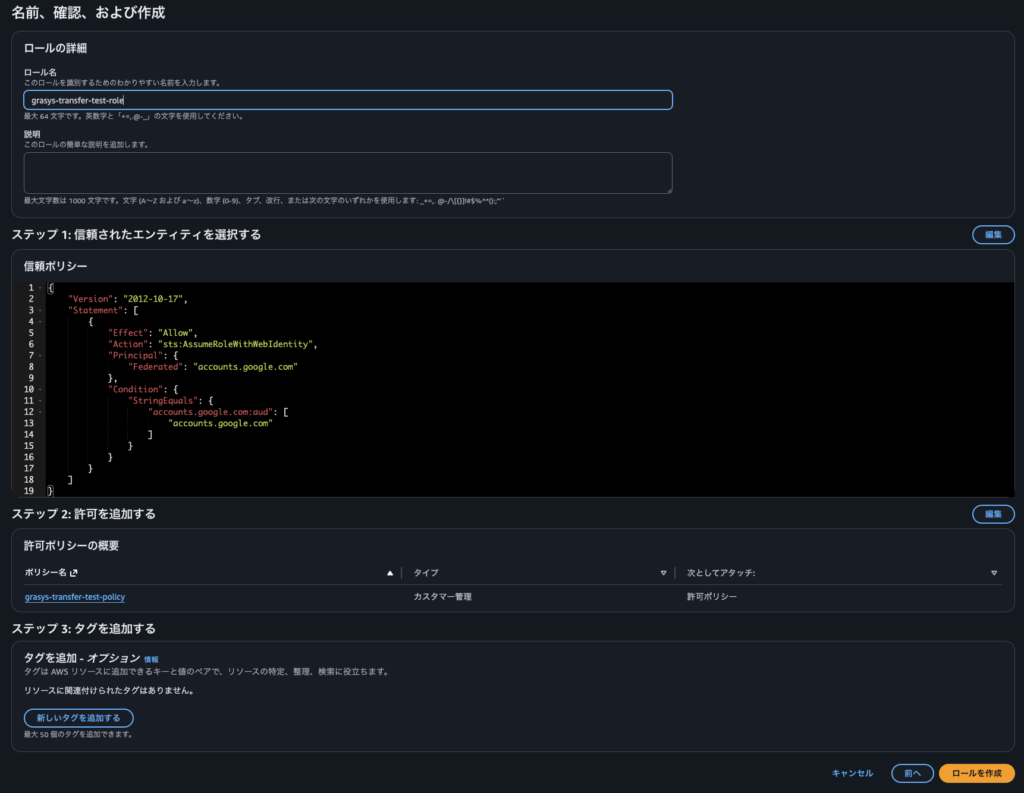The width and height of the screenshot is (1024, 793).
Task: Click the ascending sort arrow for ポリシー名 column
Action: click(x=390, y=573)
